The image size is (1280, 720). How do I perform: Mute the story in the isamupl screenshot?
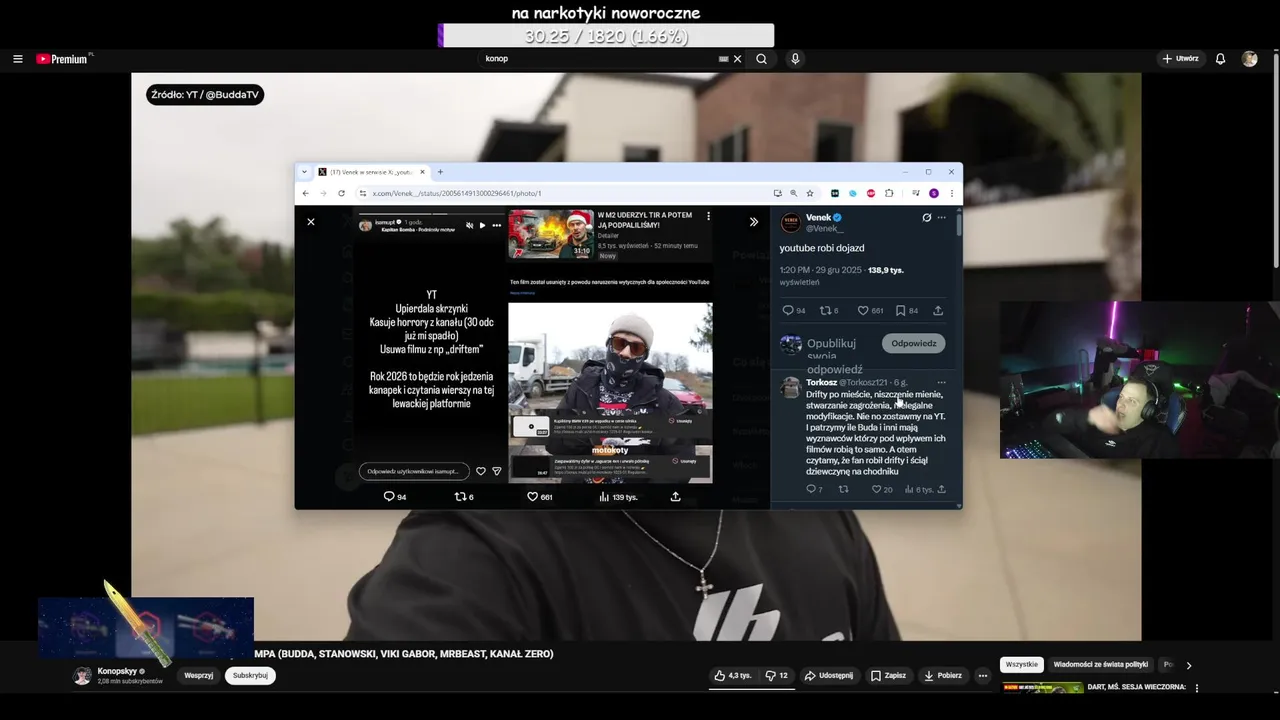469,225
